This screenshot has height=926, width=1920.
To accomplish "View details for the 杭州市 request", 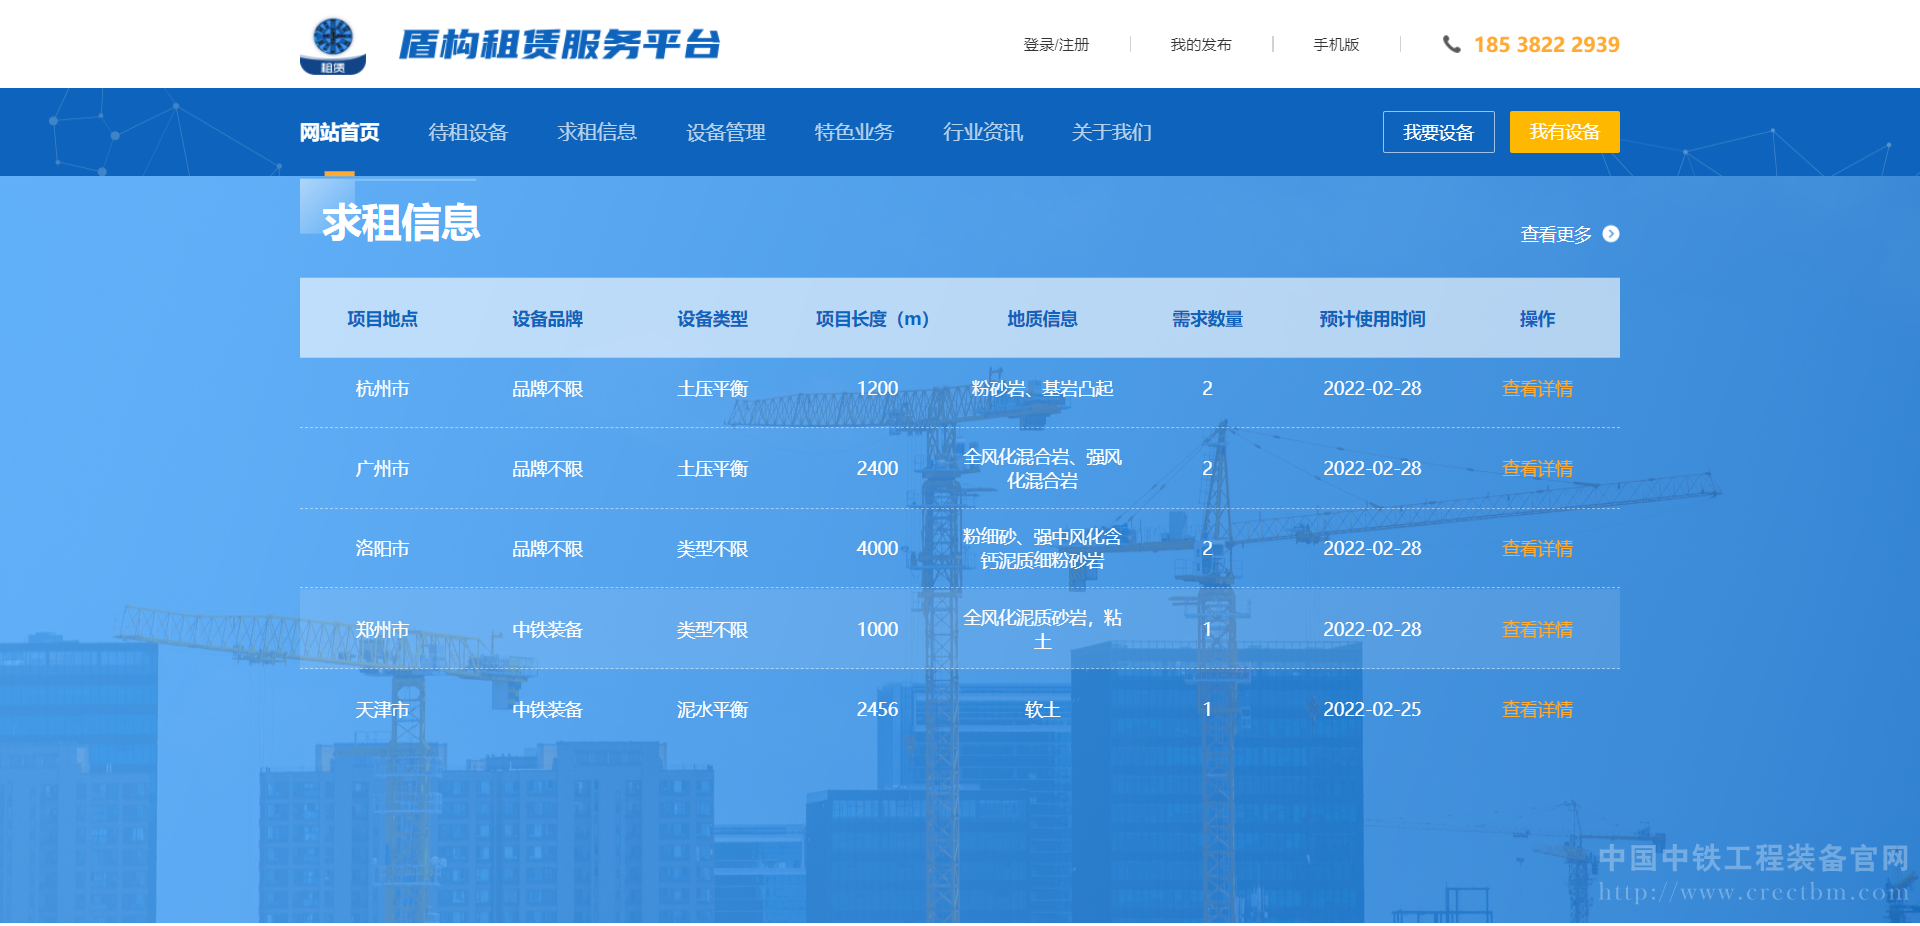I will (x=1537, y=389).
